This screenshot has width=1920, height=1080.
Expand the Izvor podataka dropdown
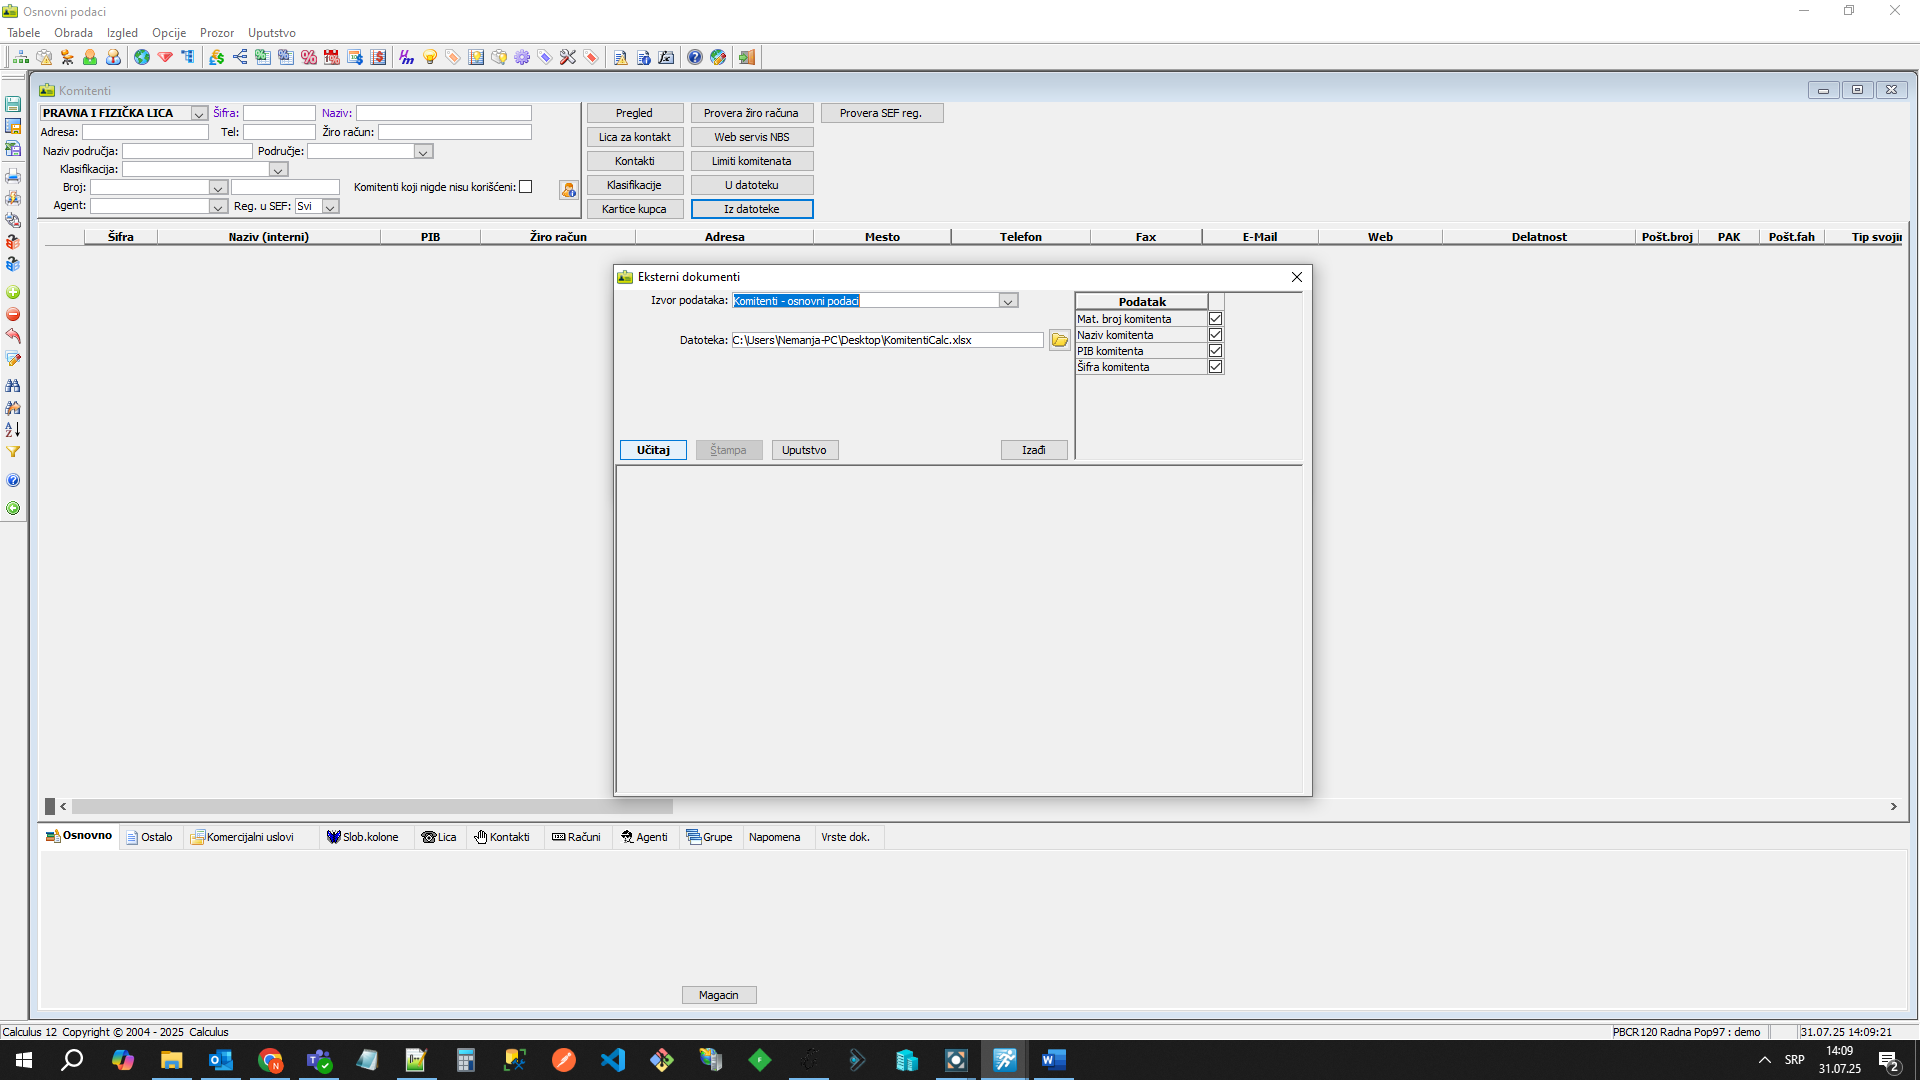point(1008,301)
